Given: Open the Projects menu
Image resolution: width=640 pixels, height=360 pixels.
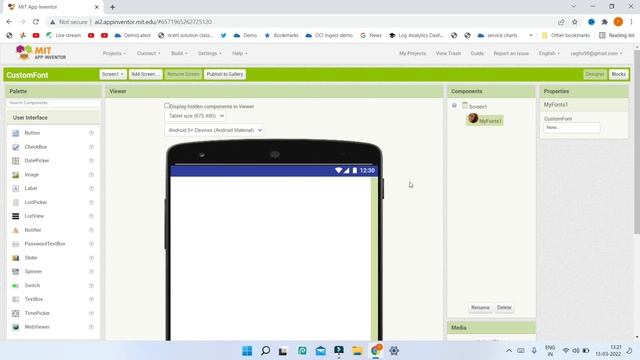Looking at the screenshot, I should click(x=114, y=53).
